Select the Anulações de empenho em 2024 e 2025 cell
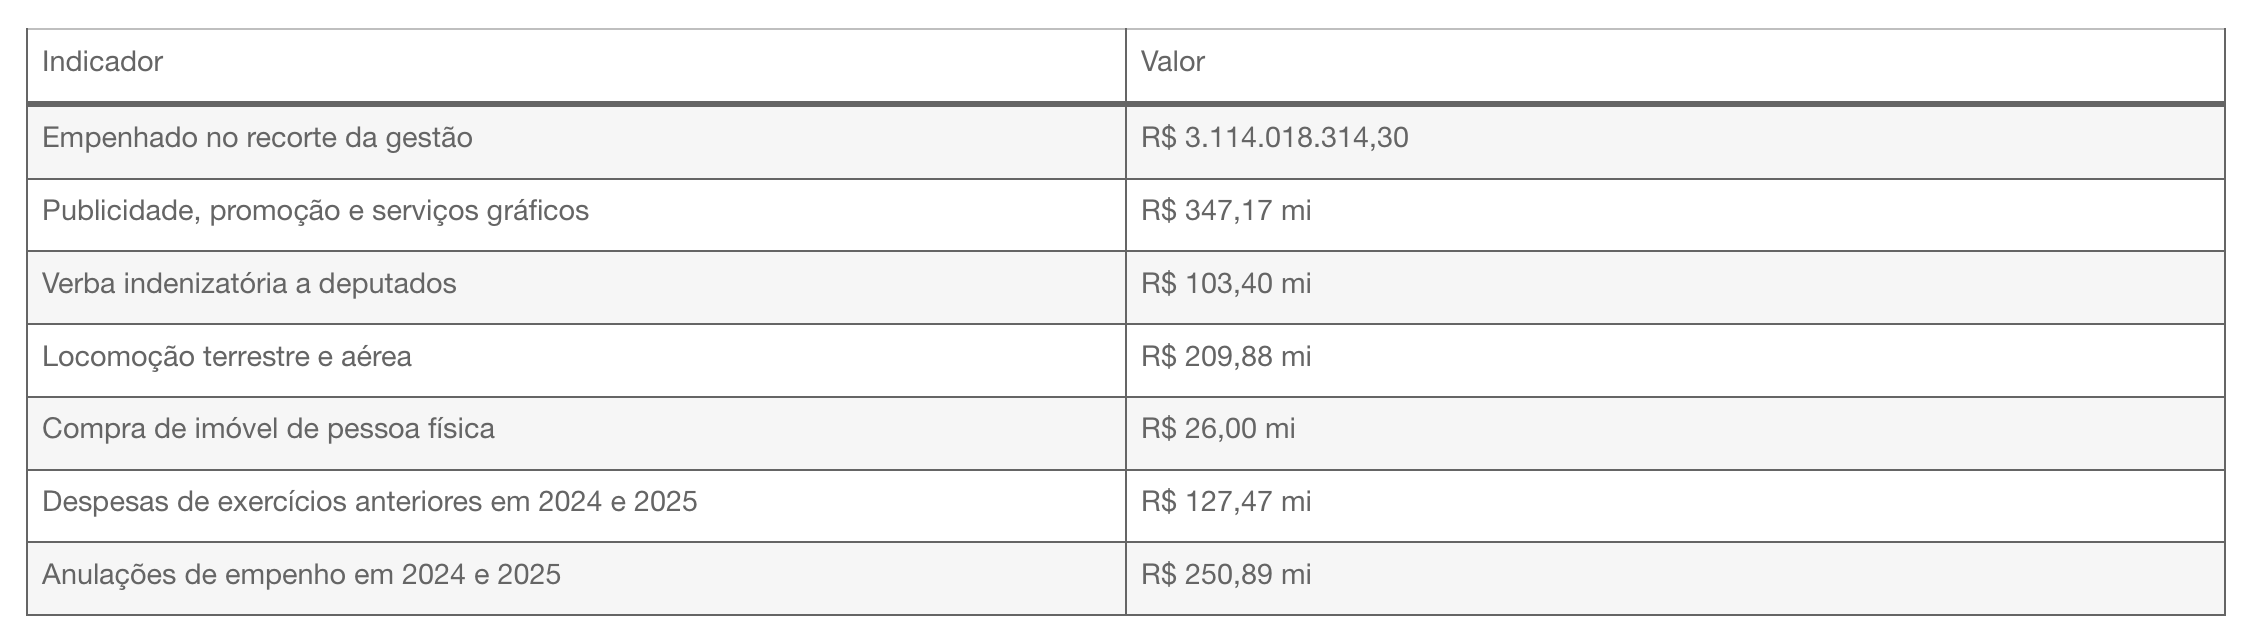 point(577,579)
